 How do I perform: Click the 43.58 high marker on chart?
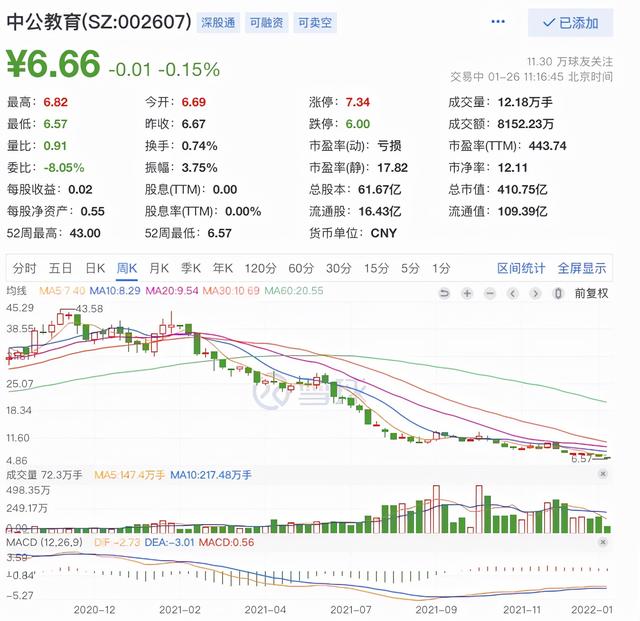(90, 309)
